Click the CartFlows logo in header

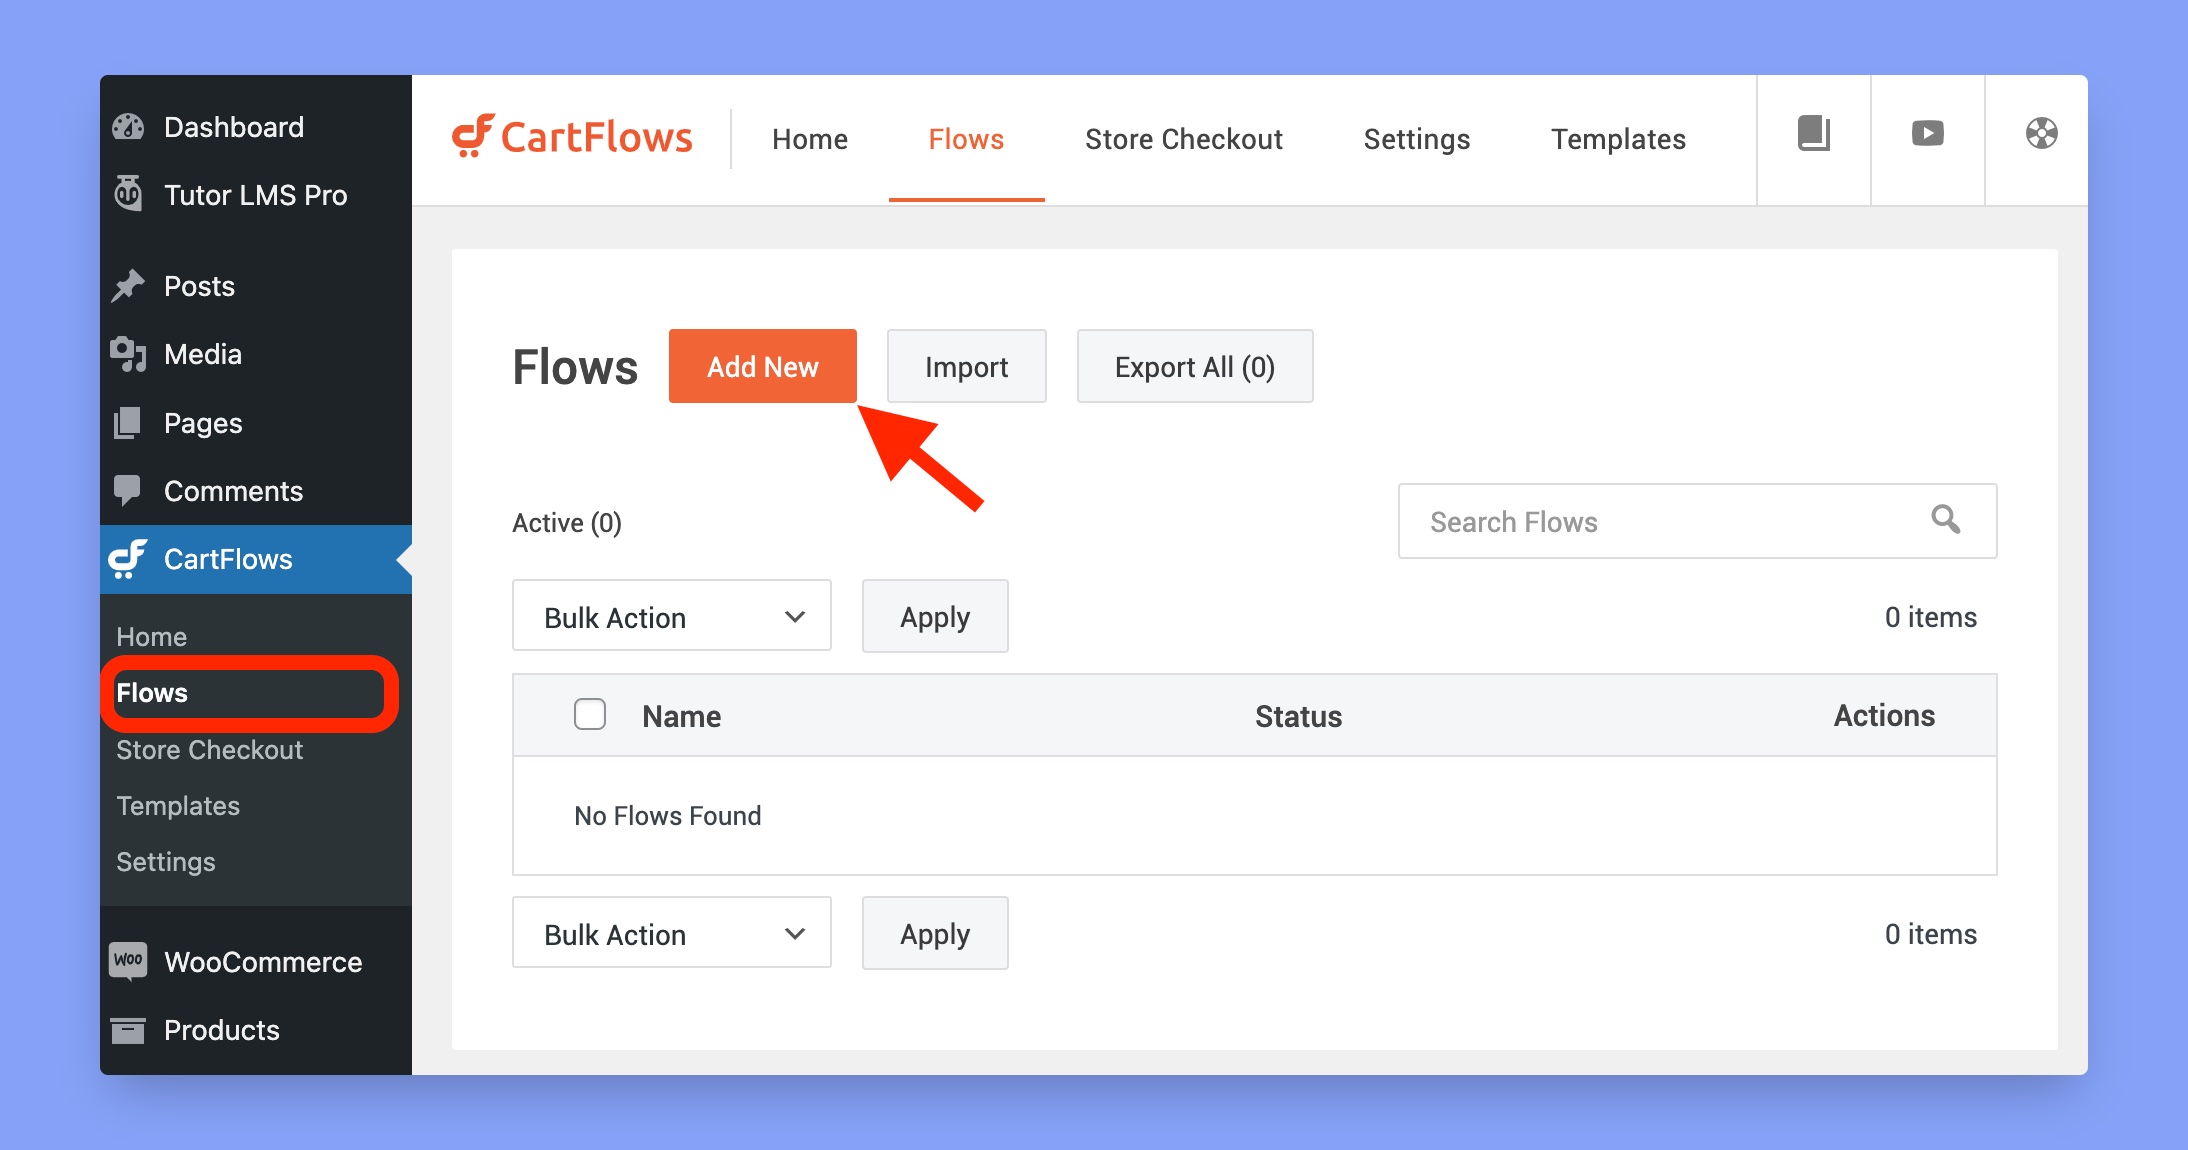point(572,137)
